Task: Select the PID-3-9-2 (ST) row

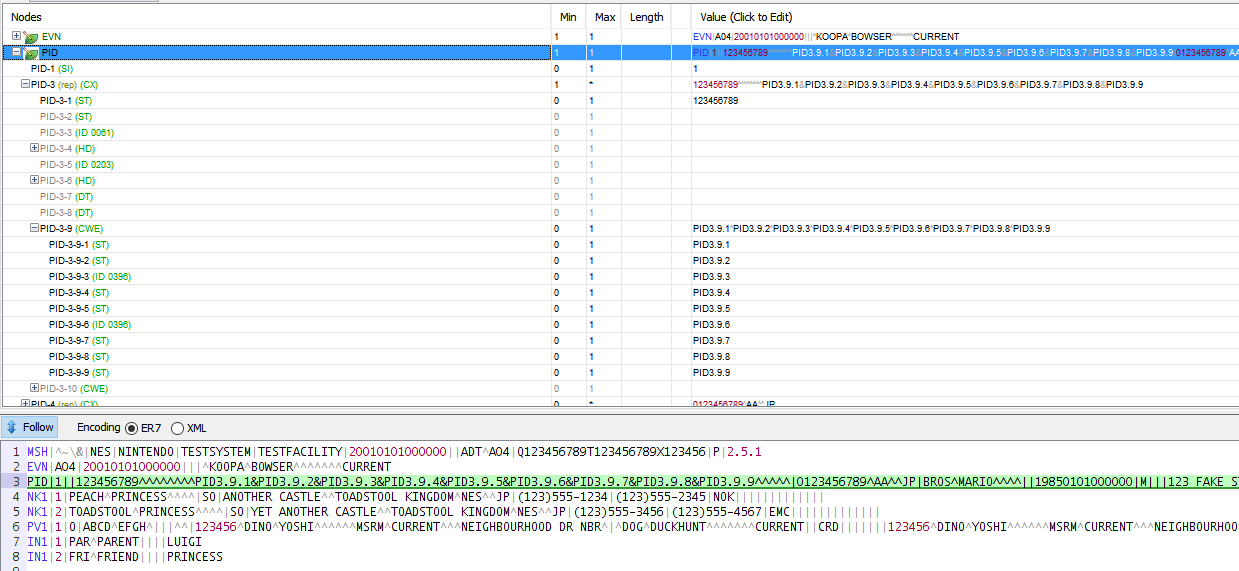Action: (x=275, y=261)
